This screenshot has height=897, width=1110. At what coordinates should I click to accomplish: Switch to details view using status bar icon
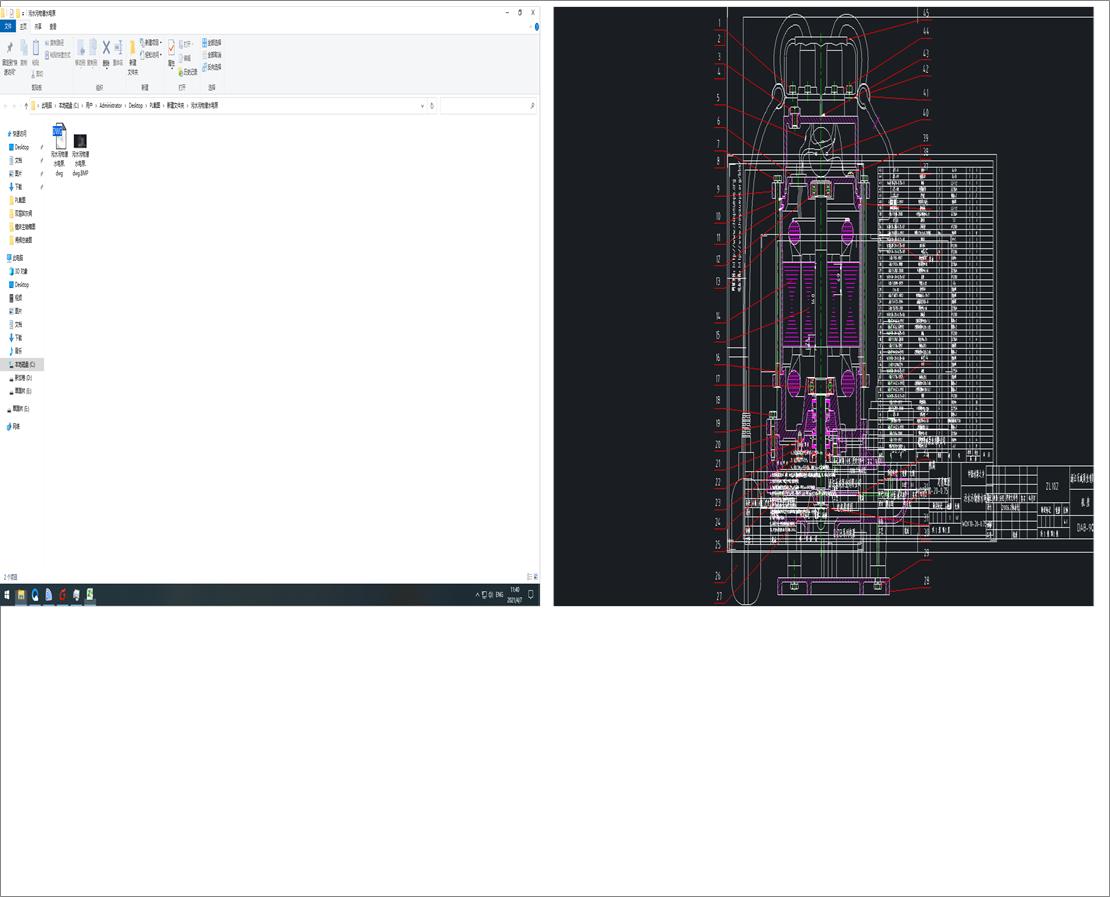pos(529,577)
